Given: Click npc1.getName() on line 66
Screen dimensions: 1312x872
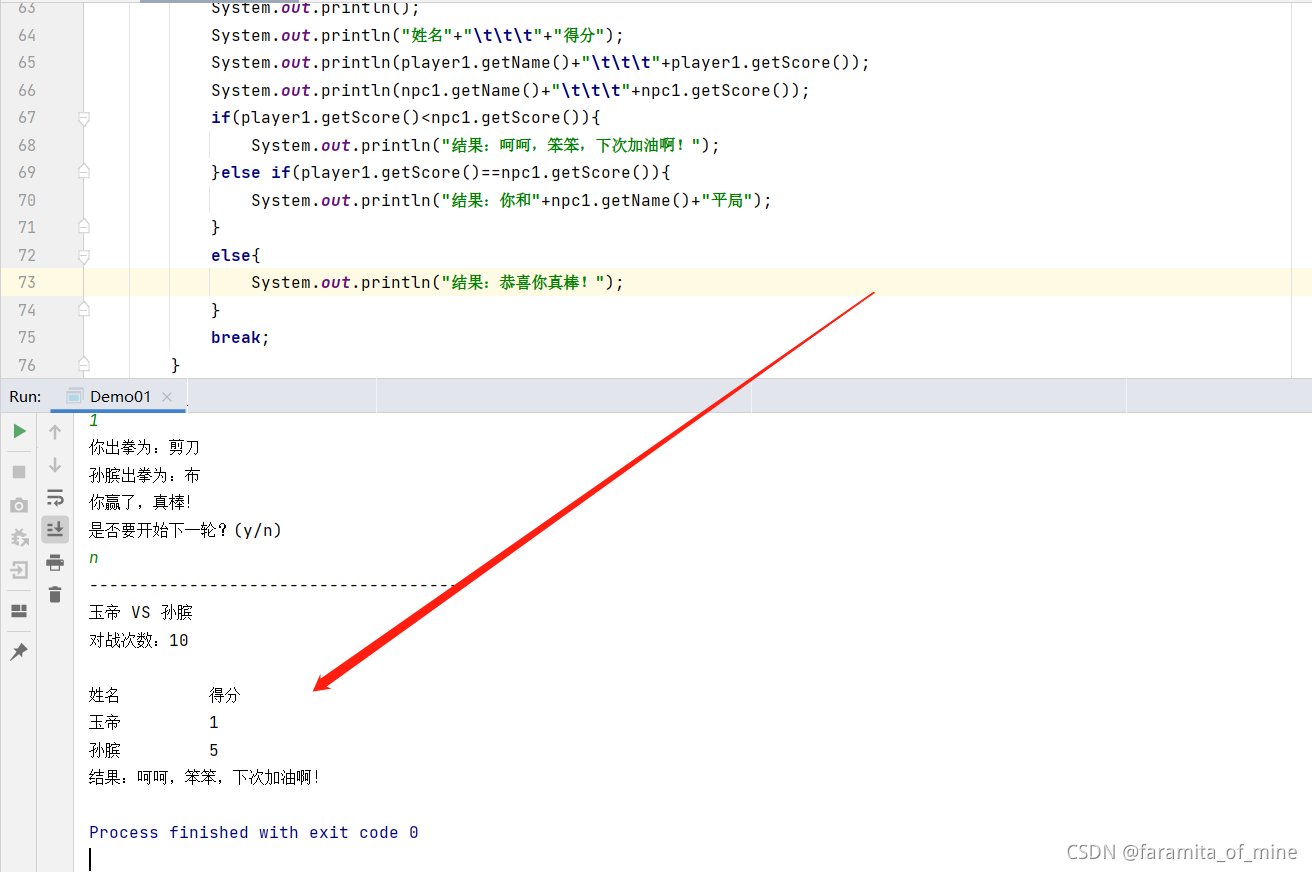Looking at the screenshot, I should point(470,90).
